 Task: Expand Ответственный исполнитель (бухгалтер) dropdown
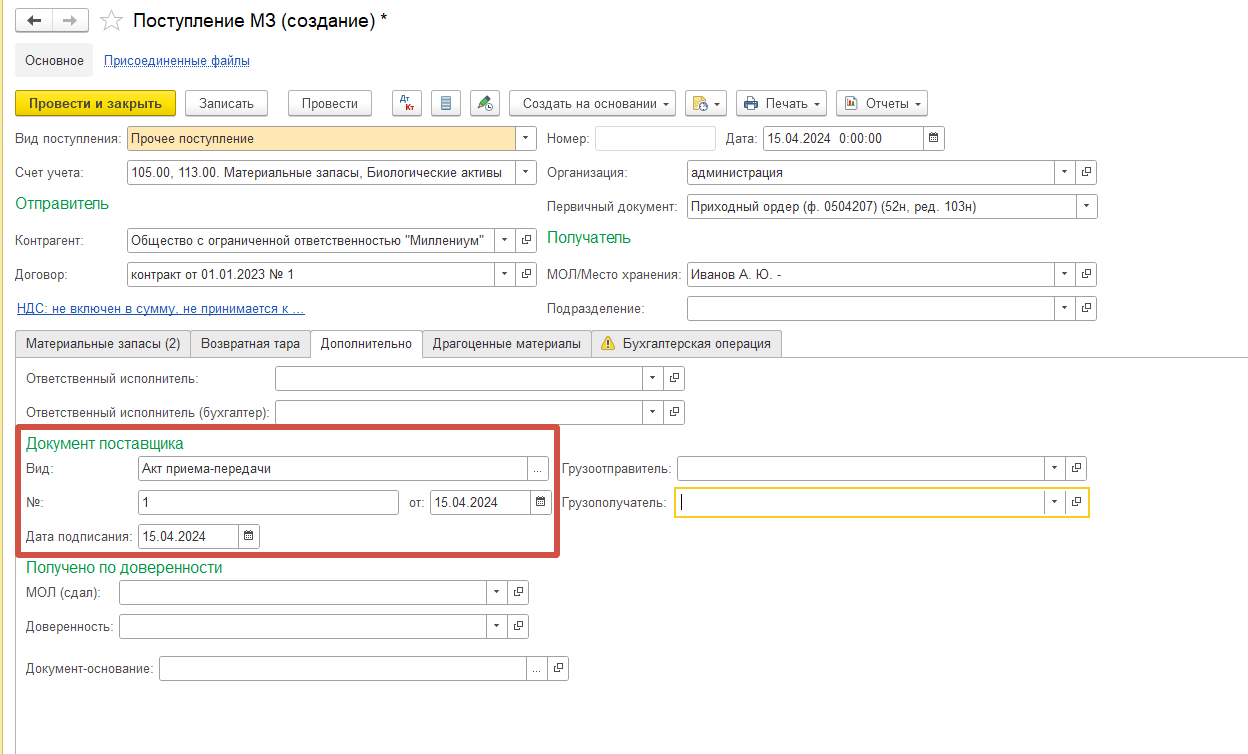coord(654,412)
